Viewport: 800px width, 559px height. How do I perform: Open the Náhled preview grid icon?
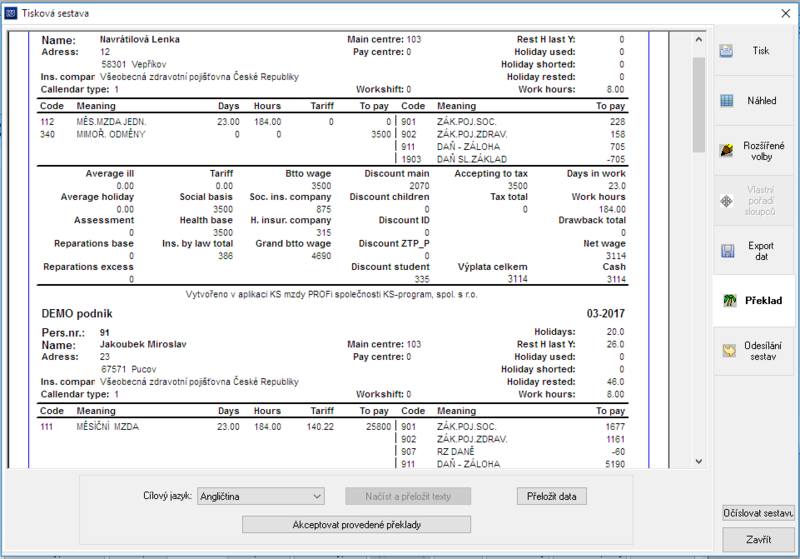(x=726, y=100)
